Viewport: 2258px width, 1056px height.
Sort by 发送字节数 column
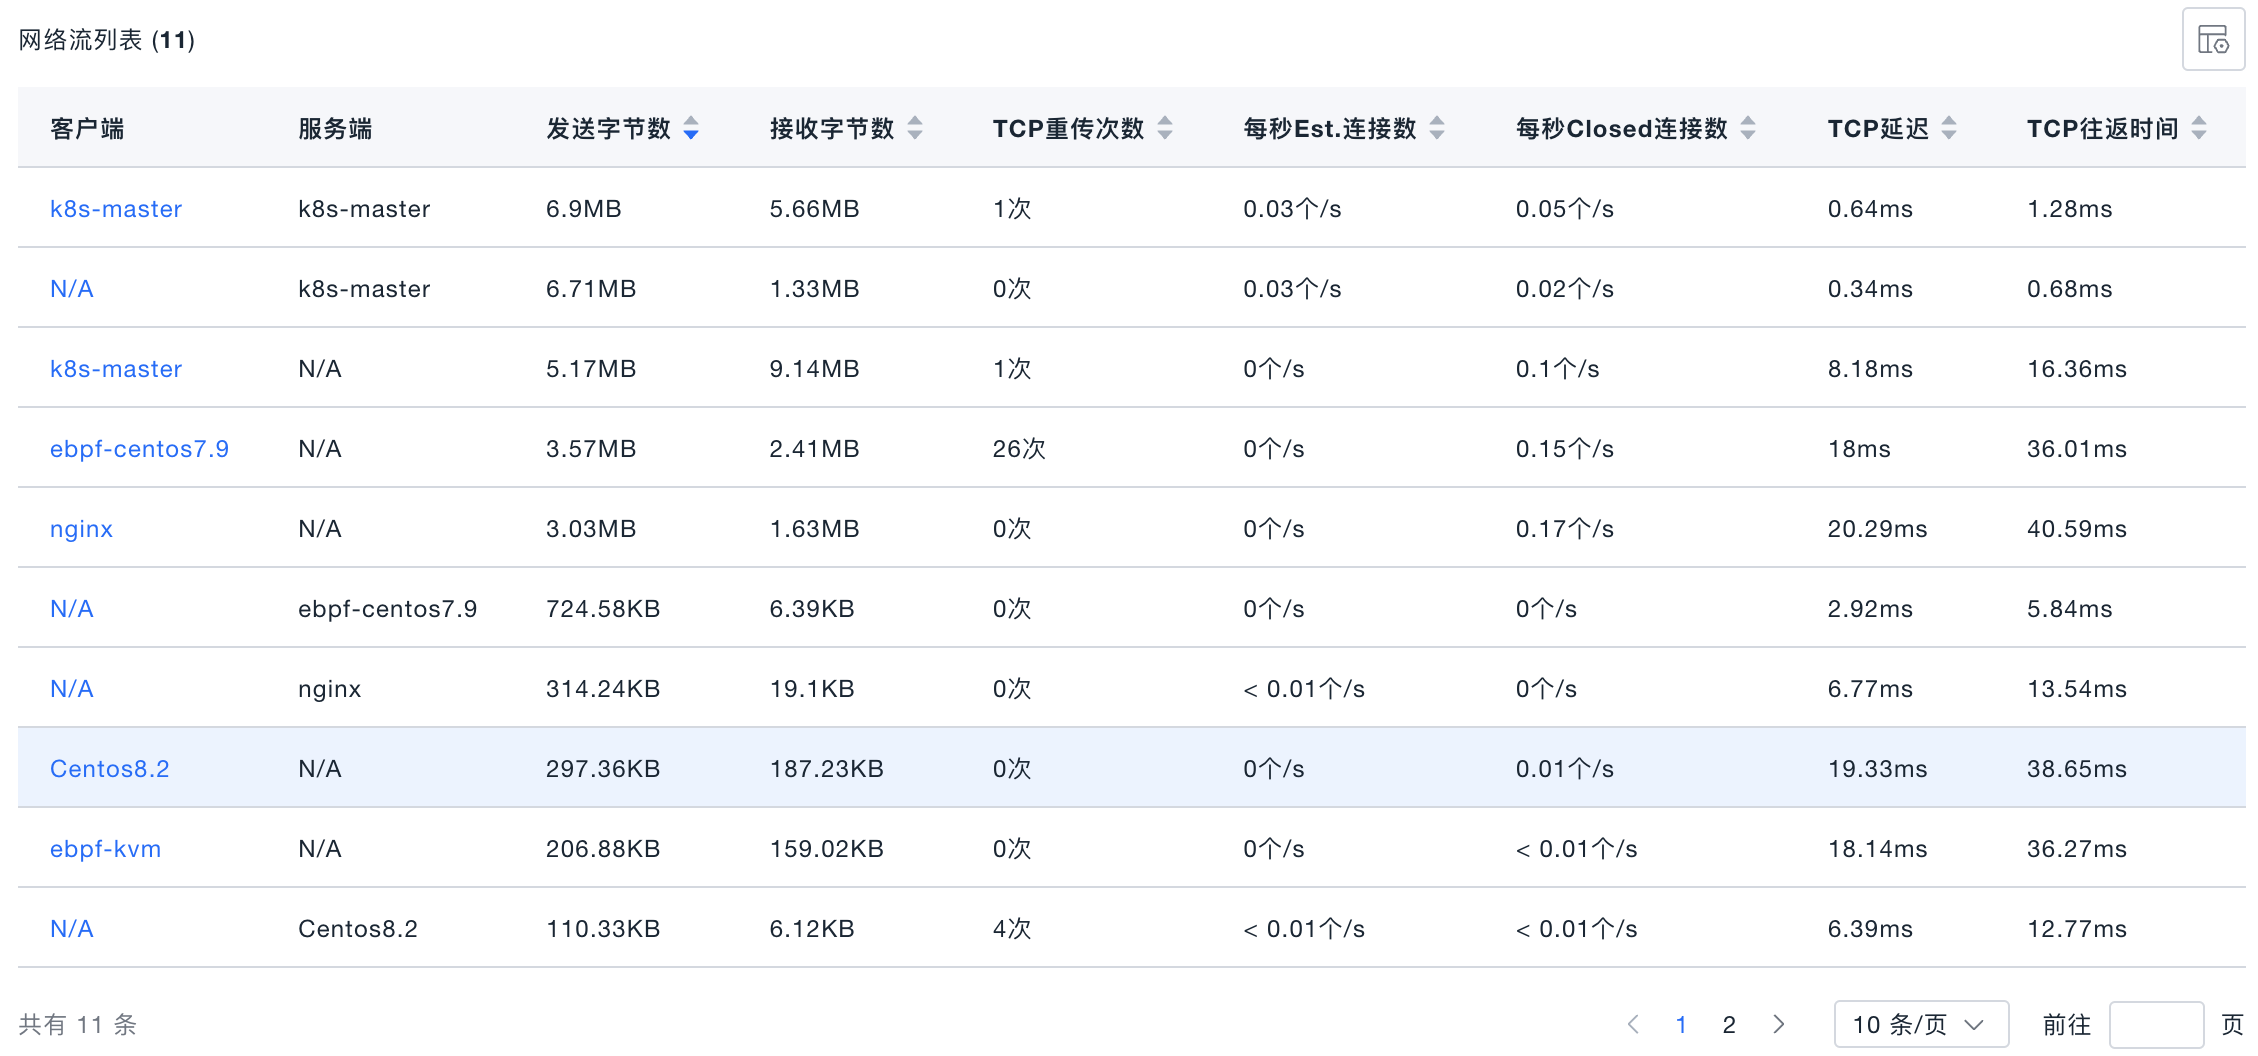pos(690,128)
